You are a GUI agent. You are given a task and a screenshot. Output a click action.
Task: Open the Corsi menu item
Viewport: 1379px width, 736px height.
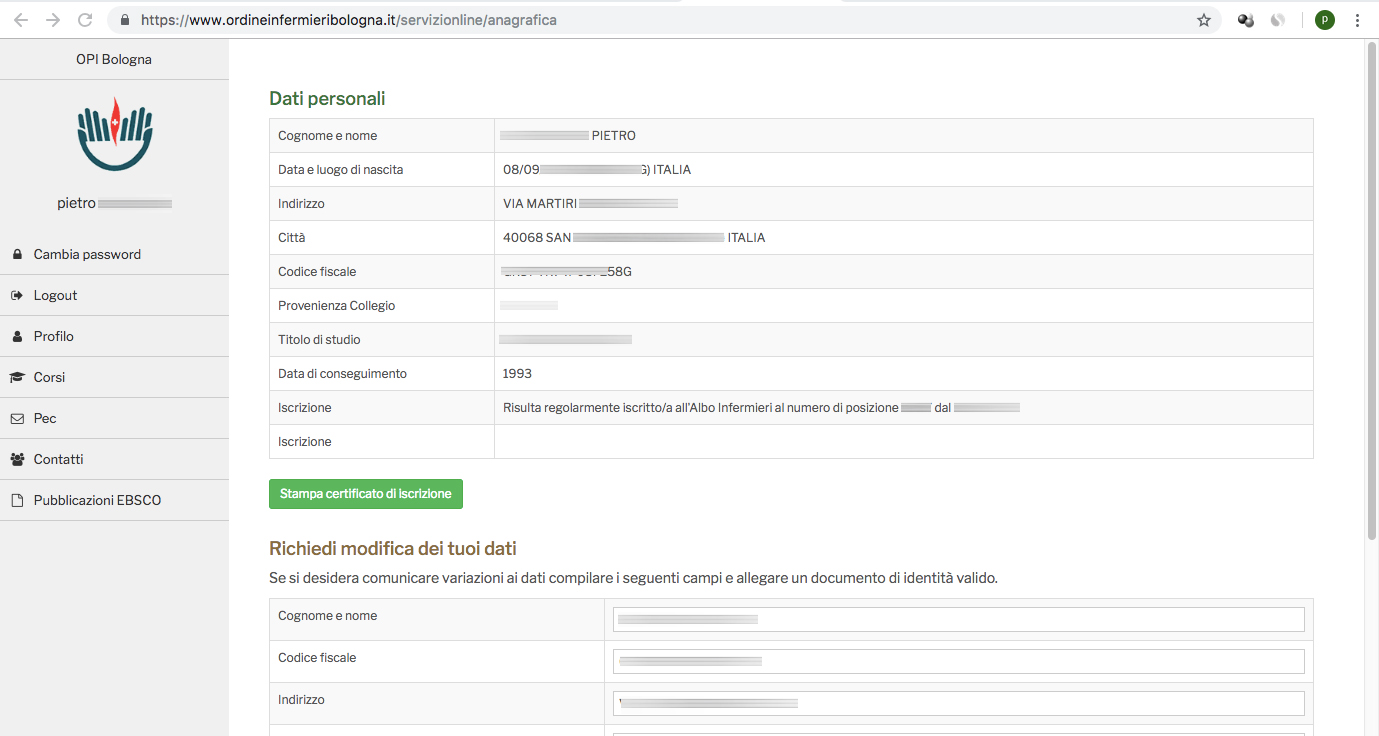[49, 378]
